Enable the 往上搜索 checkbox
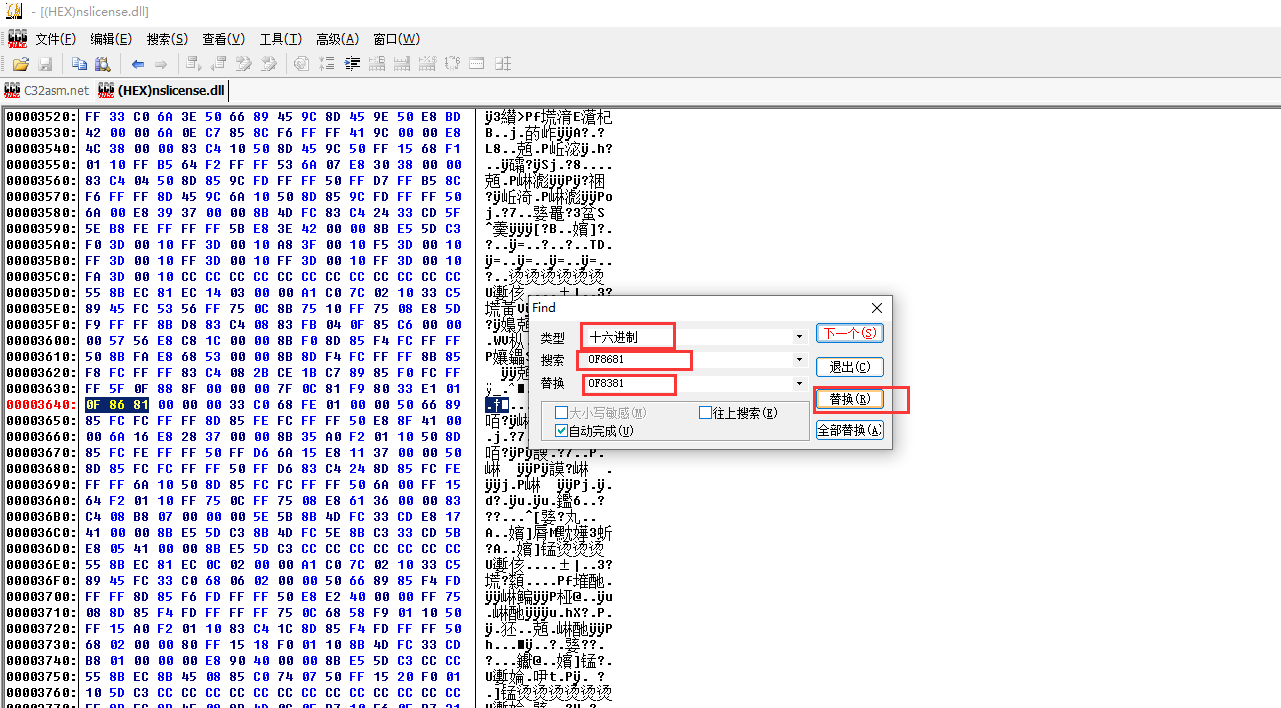Viewport: 1281px width, 708px height. tap(705, 413)
